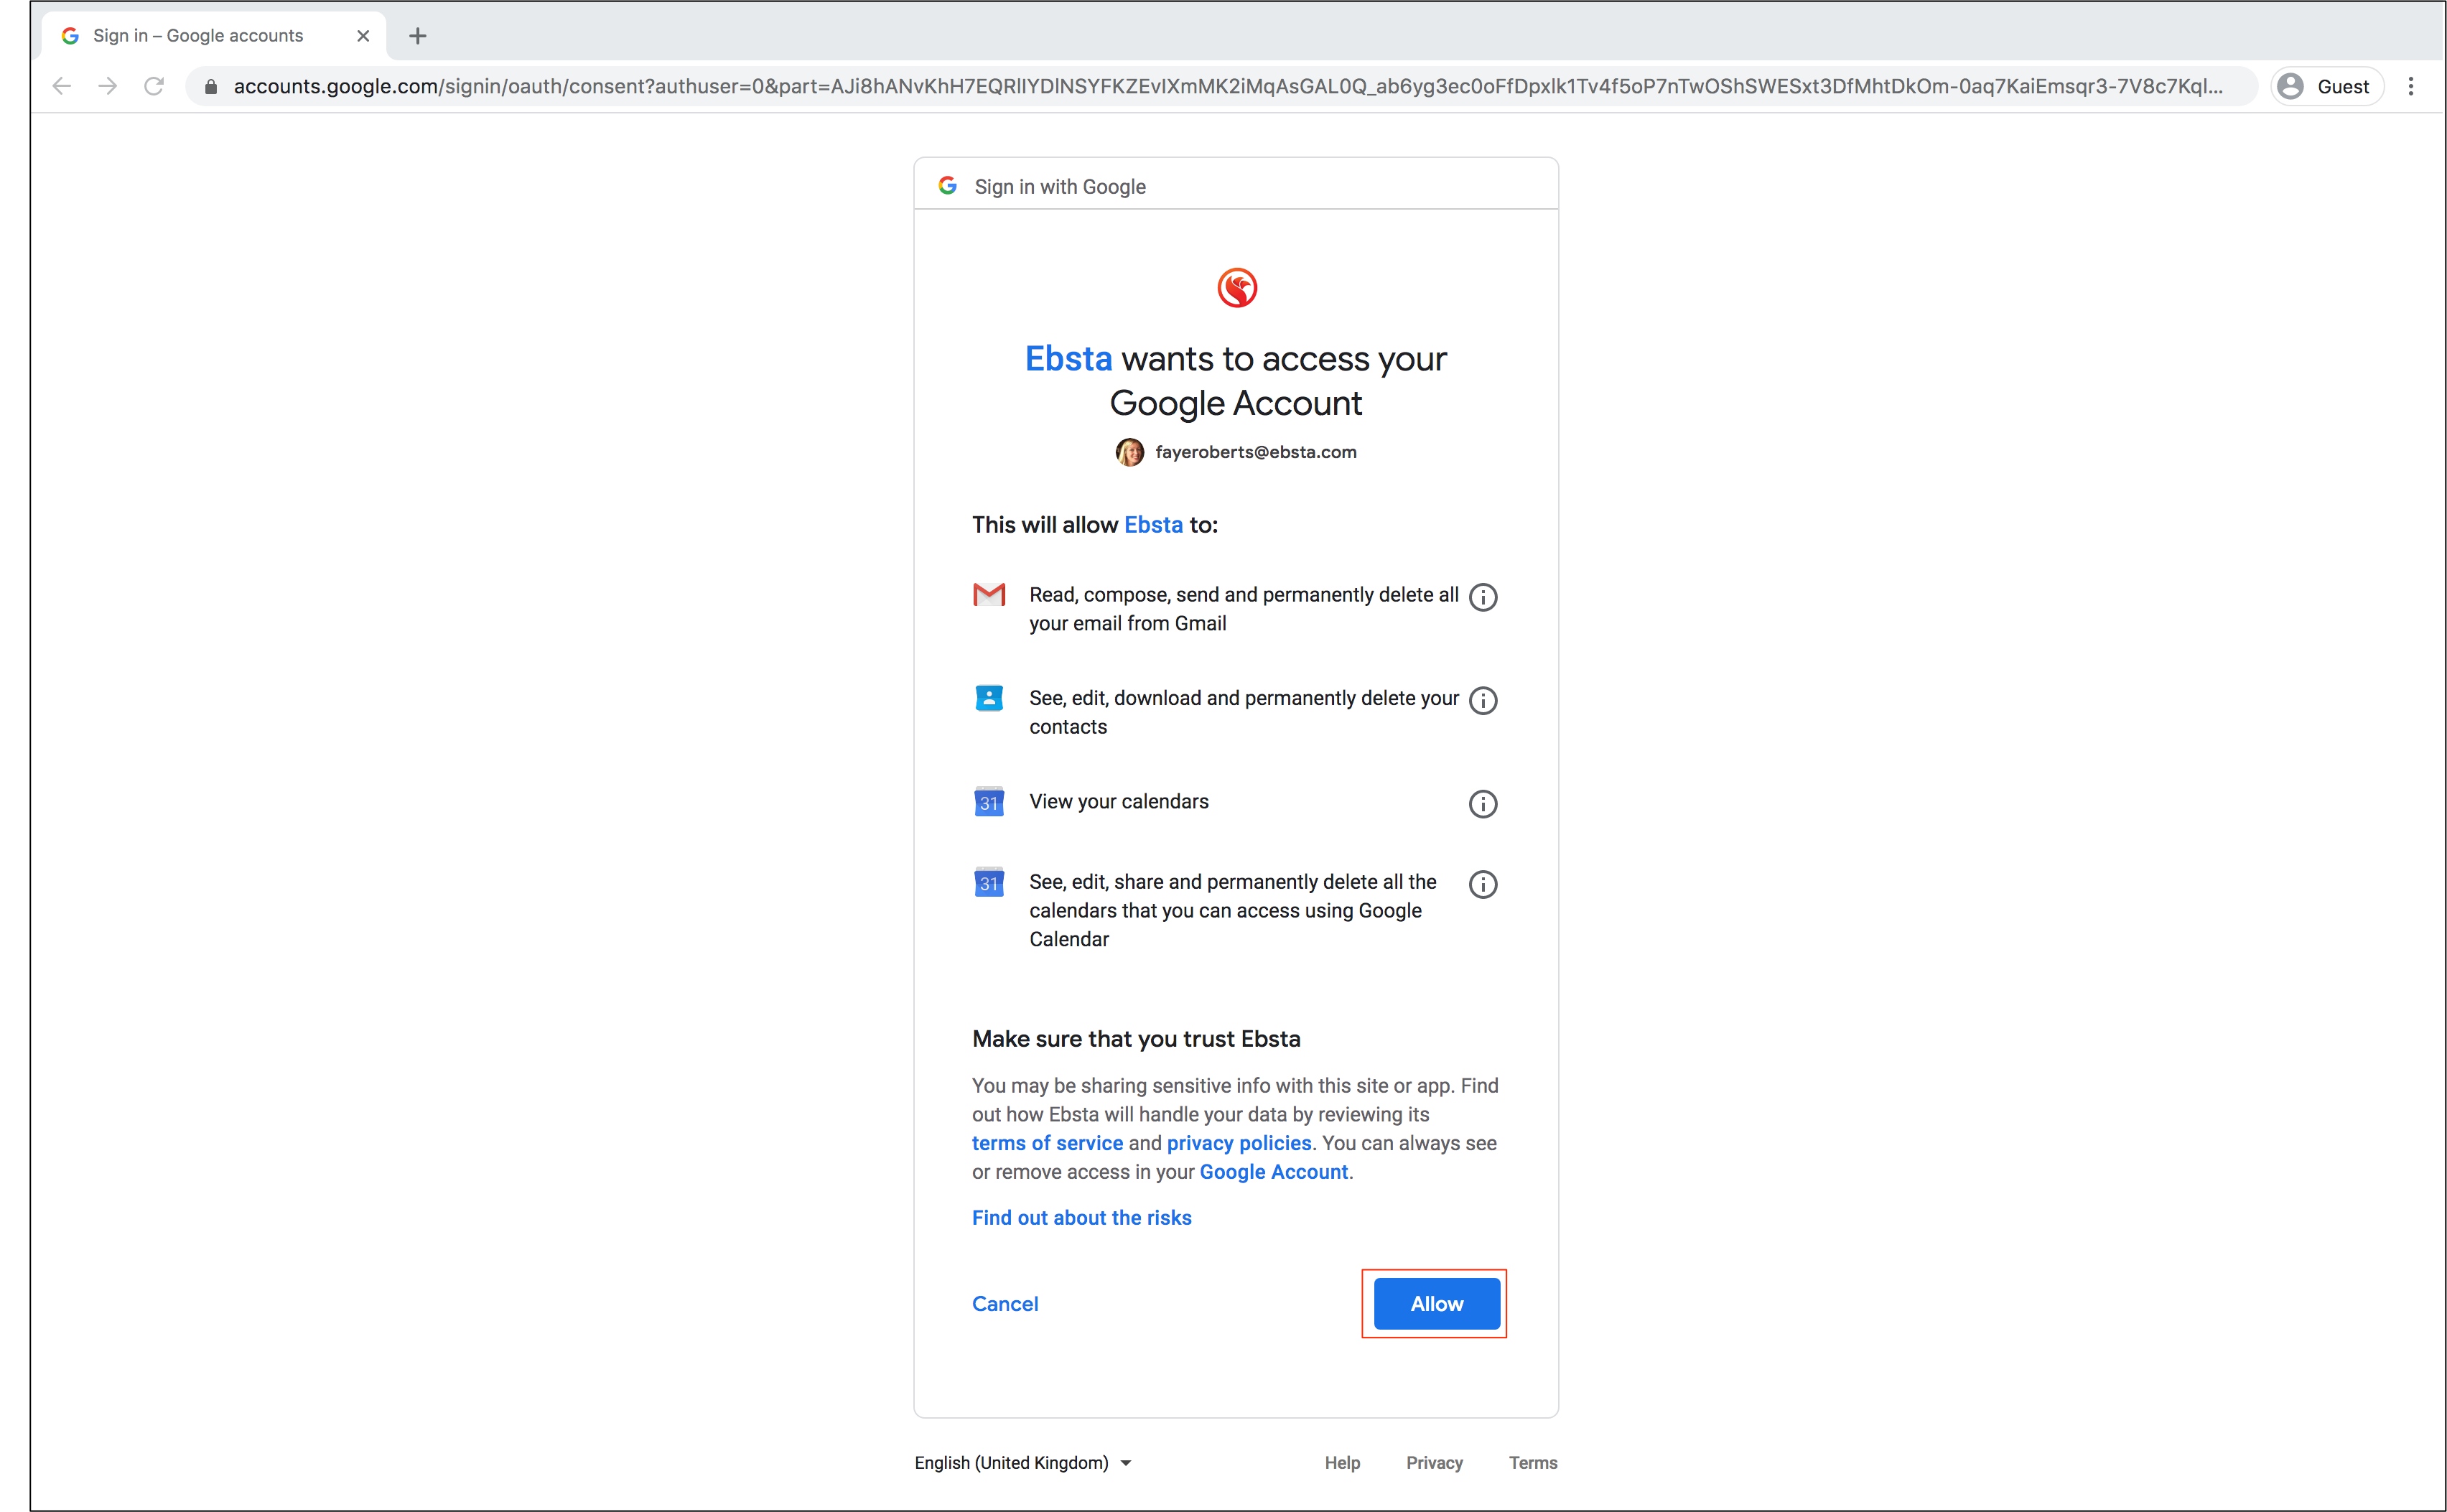Reload the page using the refresh icon
Image resolution: width=2447 pixels, height=1512 pixels.
tap(154, 86)
